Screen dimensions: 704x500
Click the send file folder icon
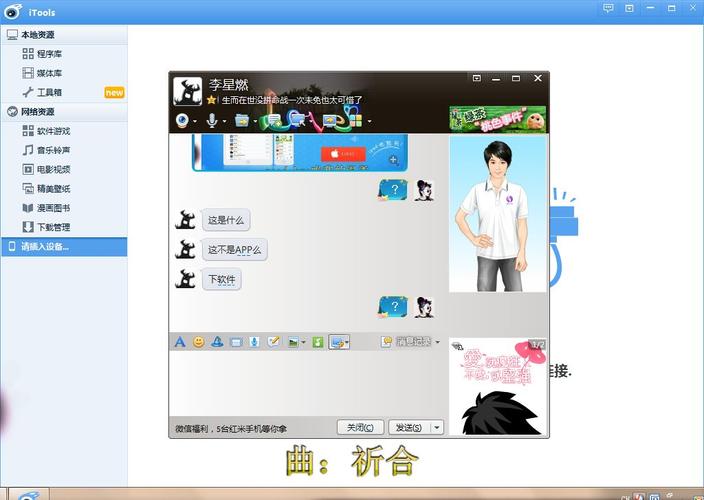[241, 120]
